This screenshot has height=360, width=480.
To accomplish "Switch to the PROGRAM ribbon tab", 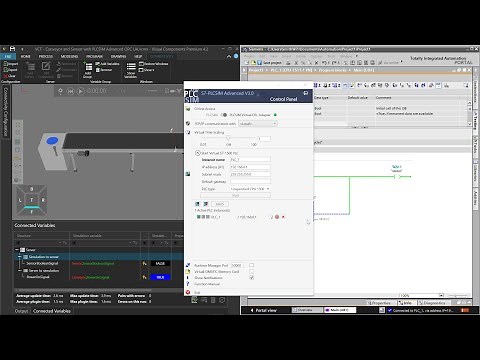I will (94, 56).
